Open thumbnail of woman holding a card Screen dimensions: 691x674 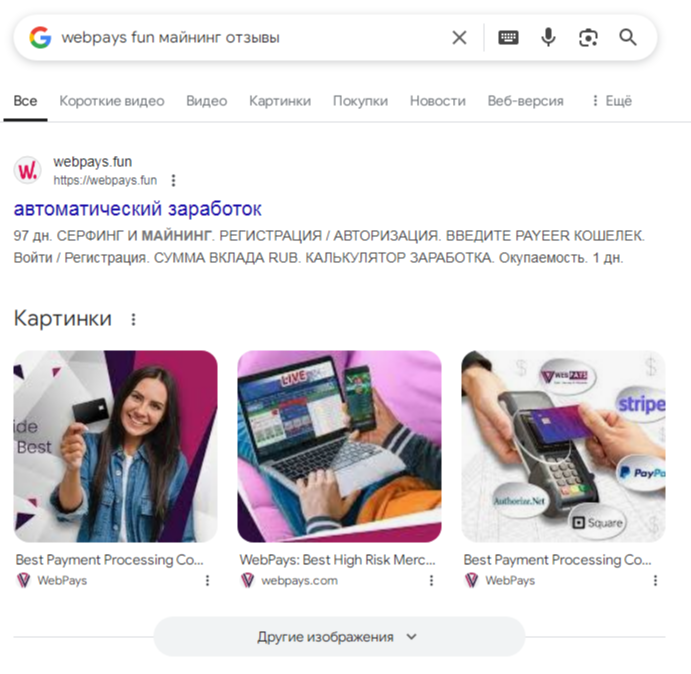(x=115, y=446)
